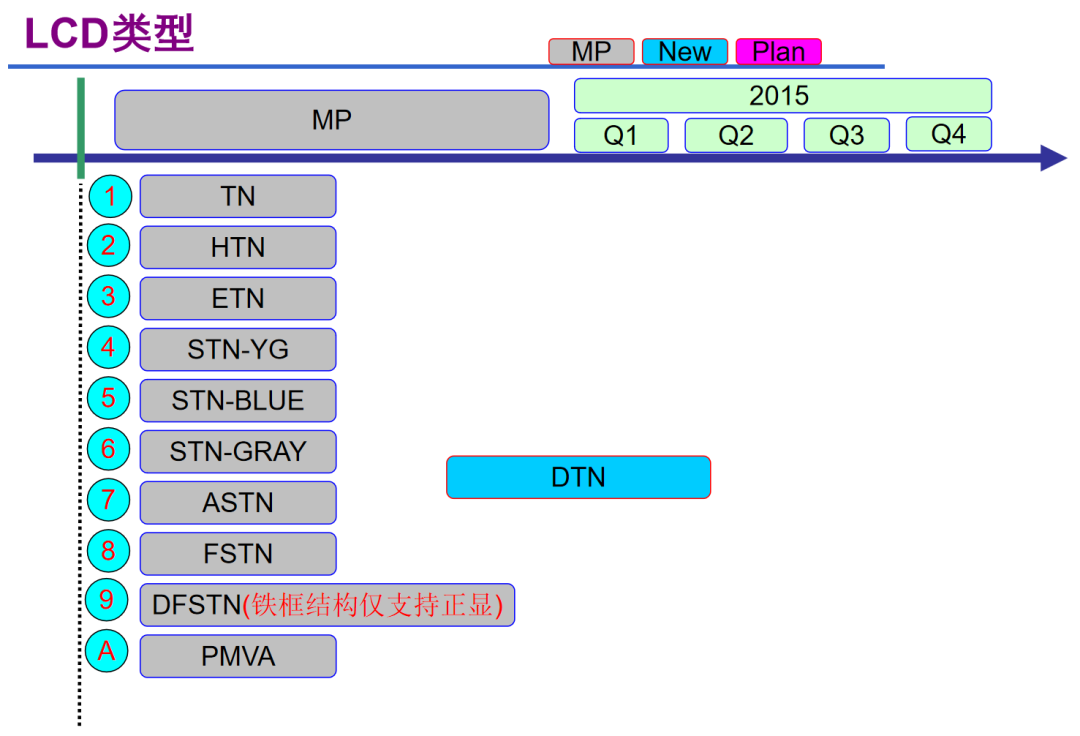Viewport: 1080px width, 736px height.
Task: Click the 2015 year header
Action: [x=783, y=95]
